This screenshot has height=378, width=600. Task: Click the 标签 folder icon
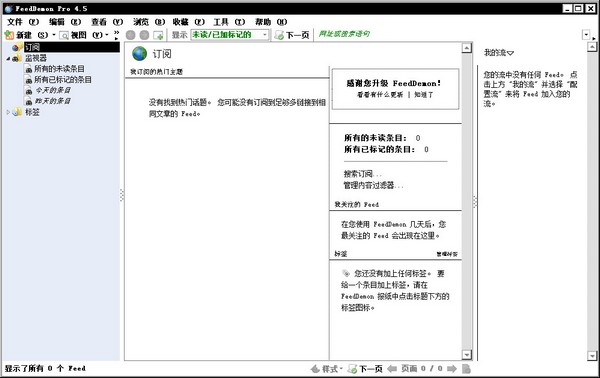17,112
